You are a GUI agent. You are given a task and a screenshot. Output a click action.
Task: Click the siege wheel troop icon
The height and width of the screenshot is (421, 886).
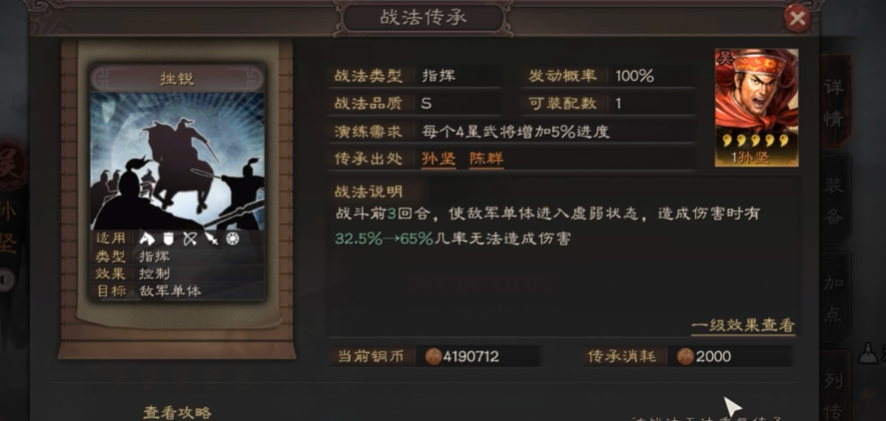(233, 239)
